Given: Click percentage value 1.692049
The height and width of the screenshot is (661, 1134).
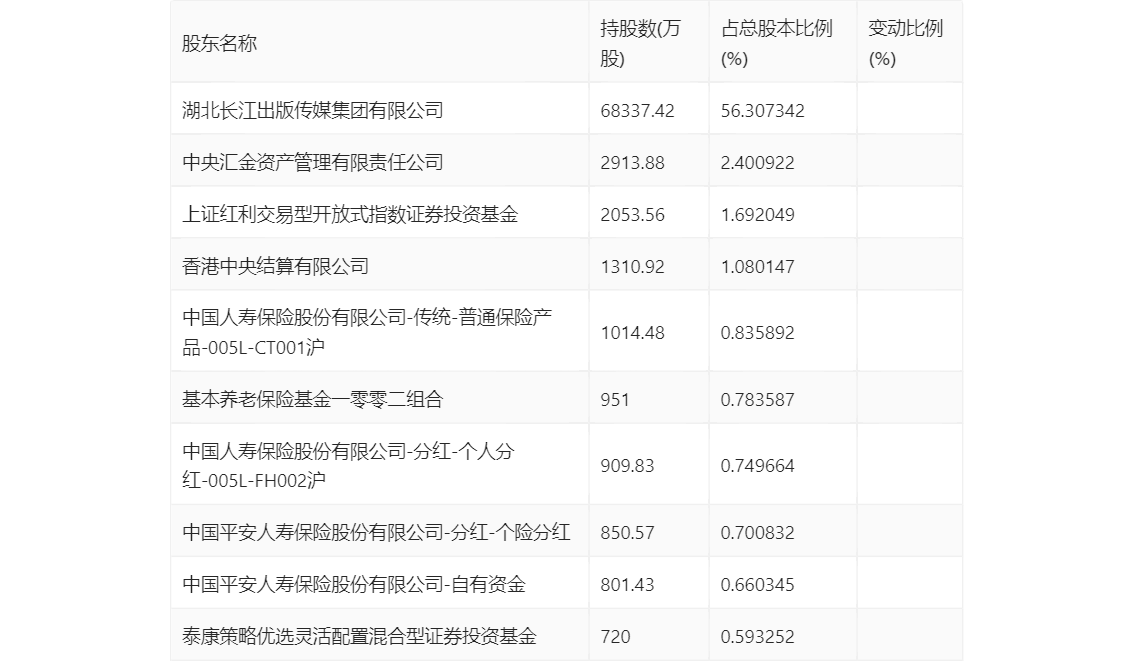Looking at the screenshot, I should (x=757, y=215).
